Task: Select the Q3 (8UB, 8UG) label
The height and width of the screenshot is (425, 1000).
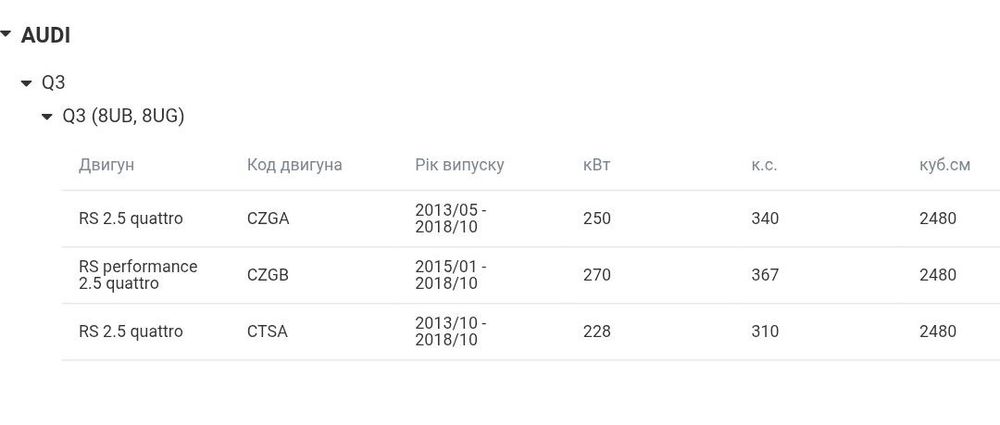Action: [123, 116]
